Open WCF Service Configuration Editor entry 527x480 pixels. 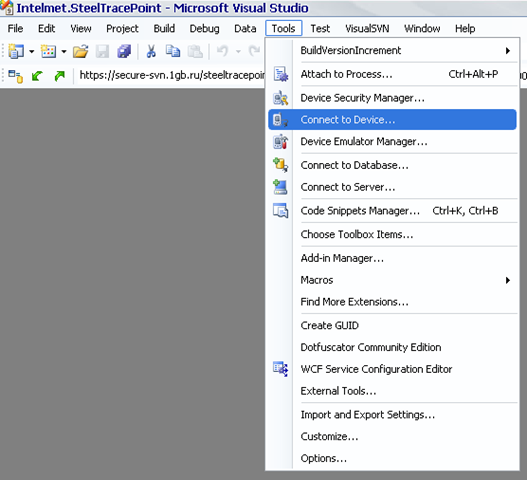pyautogui.click(x=392, y=369)
